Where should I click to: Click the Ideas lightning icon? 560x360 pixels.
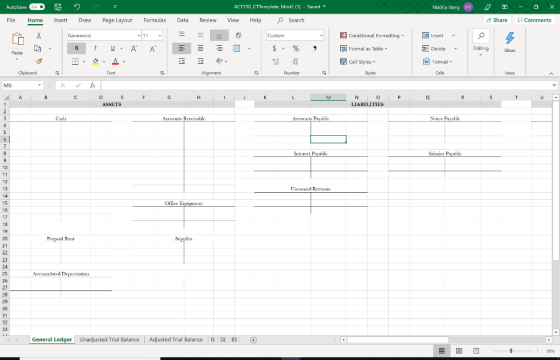click(x=510, y=38)
